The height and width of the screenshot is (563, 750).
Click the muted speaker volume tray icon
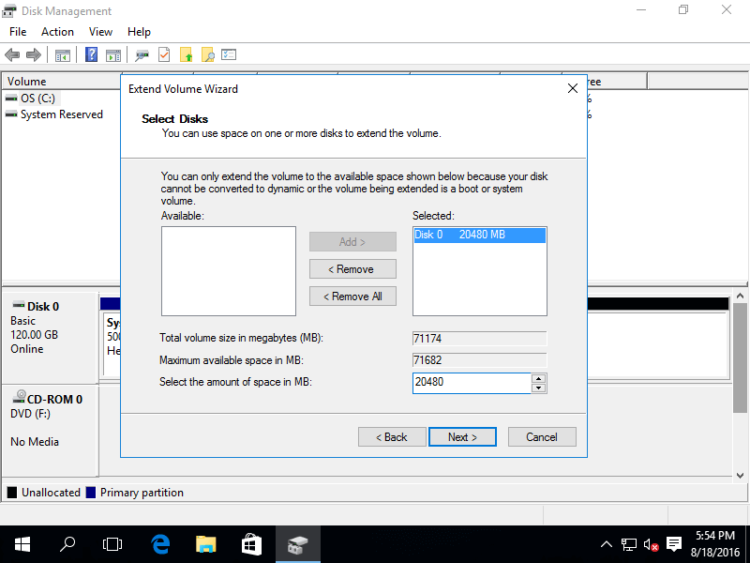651,545
